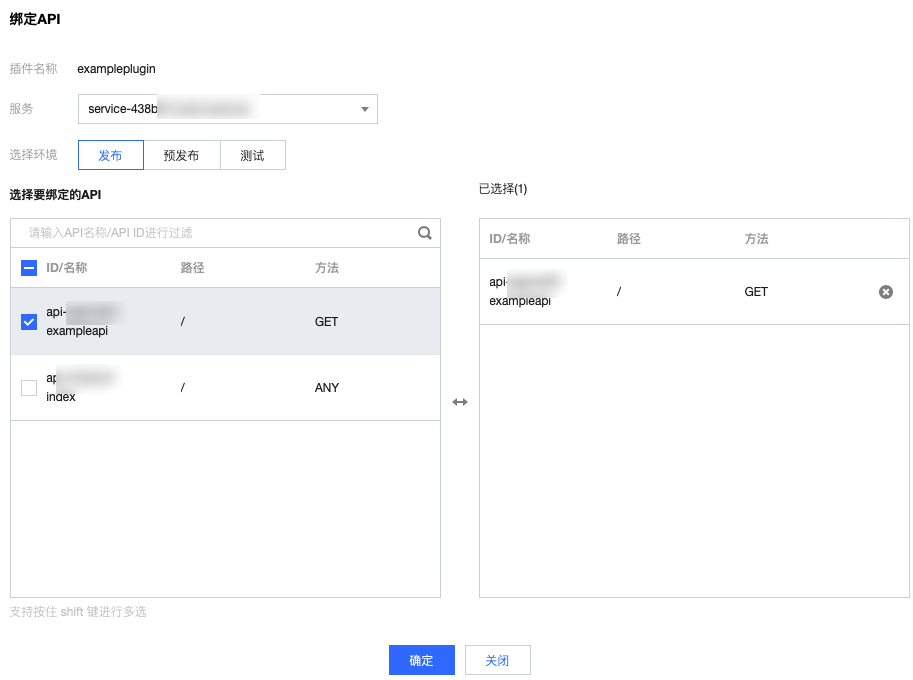This screenshot has height=680, width=913.
Task: Toggle the select-all checkbox in API list header
Action: 29,268
